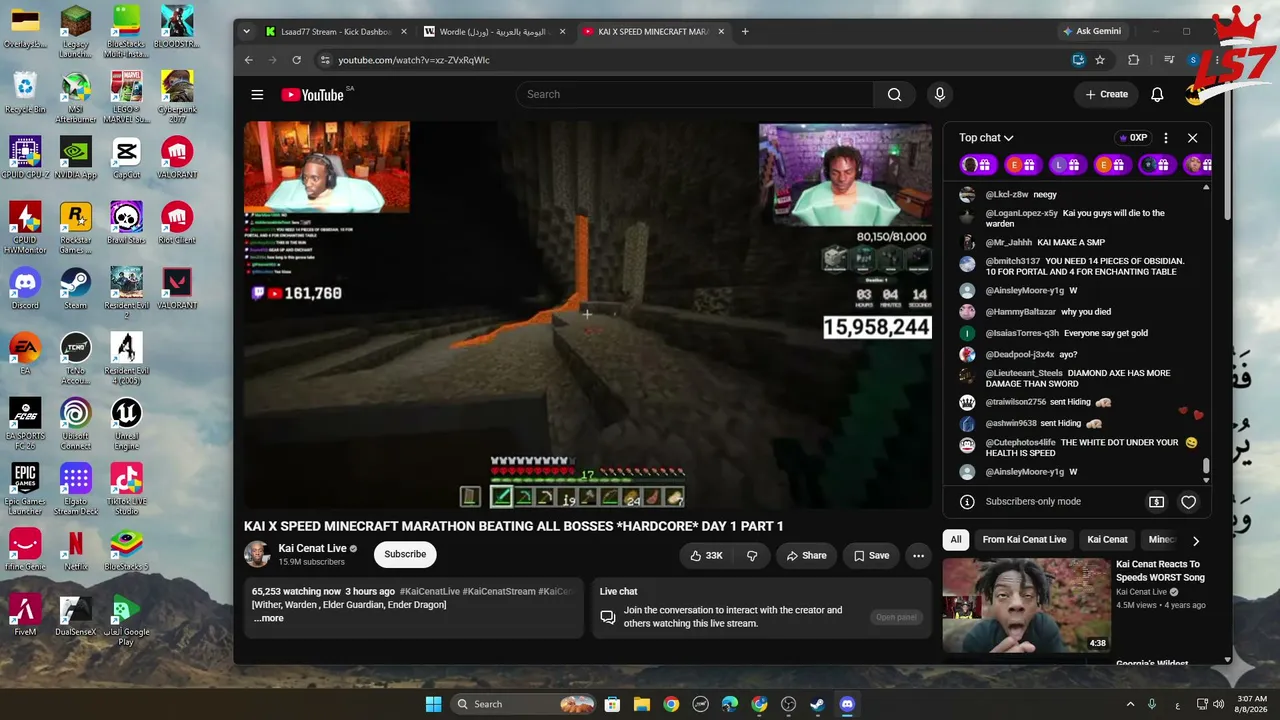The image size is (1280, 720).
Task: Go to the YouTube home logo
Action: (x=313, y=95)
